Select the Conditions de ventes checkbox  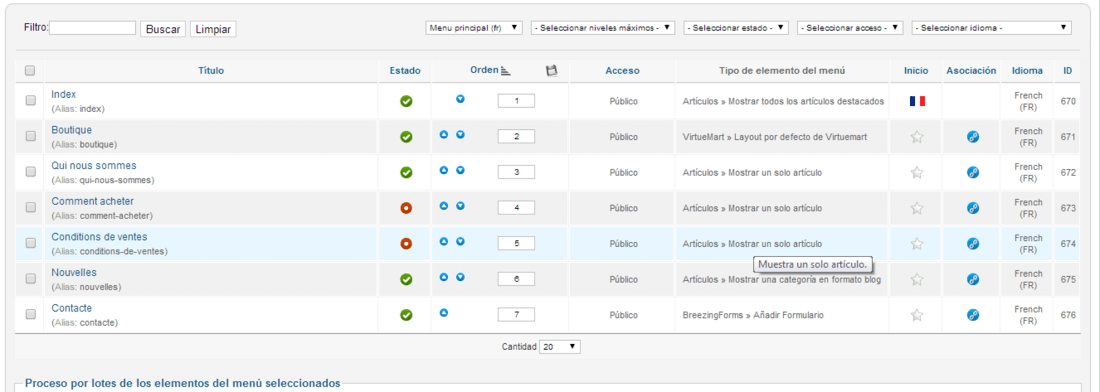[30, 243]
